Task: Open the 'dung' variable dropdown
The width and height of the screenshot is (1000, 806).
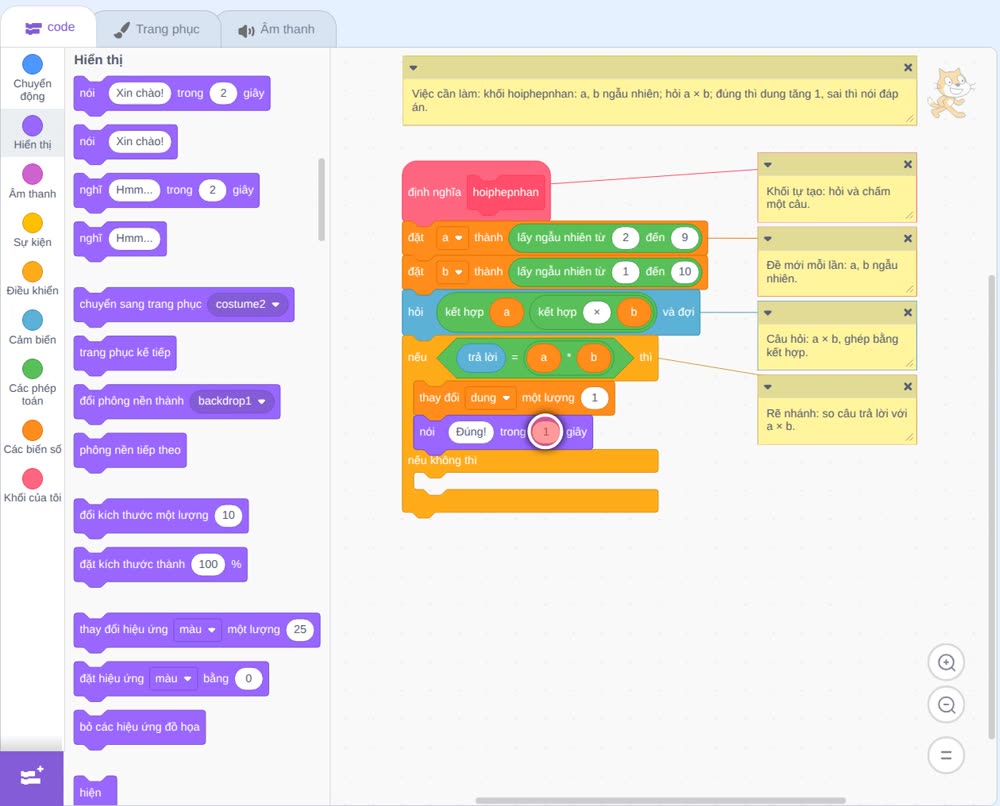Action: point(490,398)
